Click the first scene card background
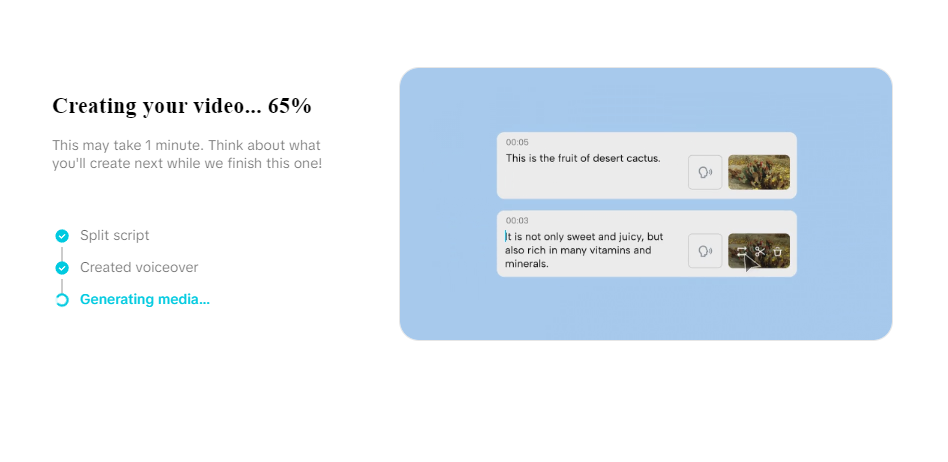Viewport: 948px width, 462px height. tap(600, 184)
